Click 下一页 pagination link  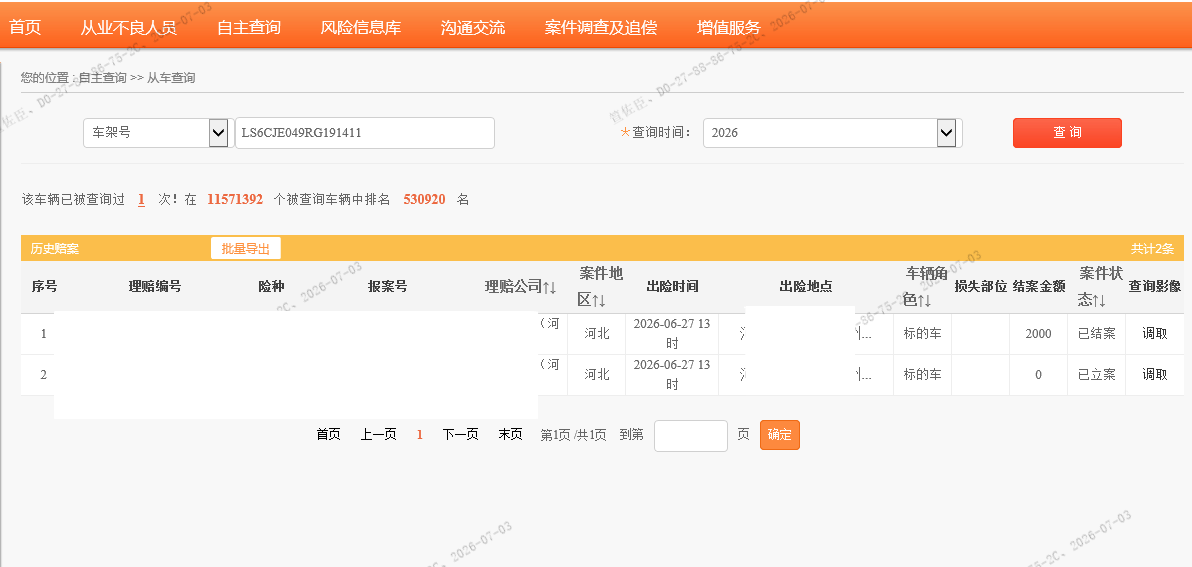461,435
